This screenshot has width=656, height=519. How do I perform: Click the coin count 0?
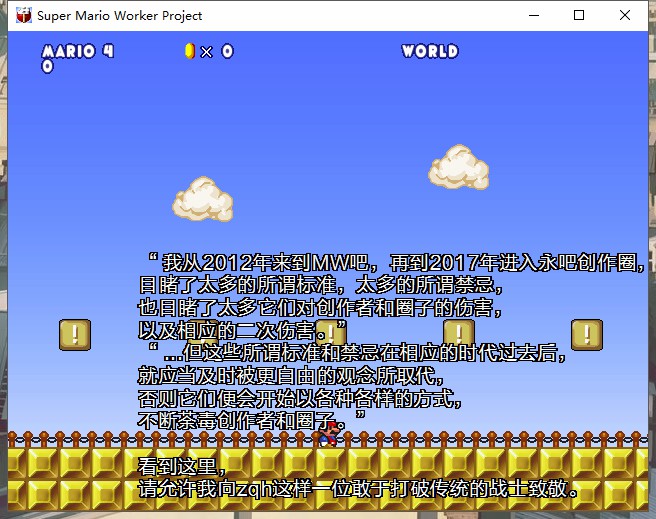(x=228, y=51)
